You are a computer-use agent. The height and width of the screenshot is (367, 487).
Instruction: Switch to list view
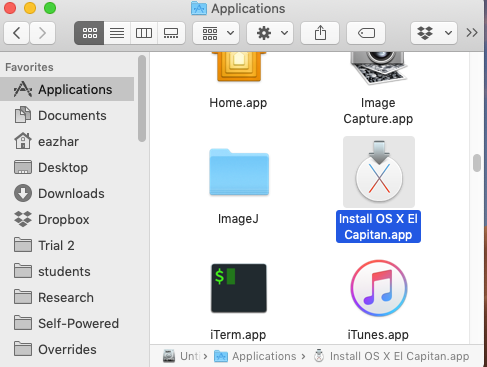(x=117, y=33)
